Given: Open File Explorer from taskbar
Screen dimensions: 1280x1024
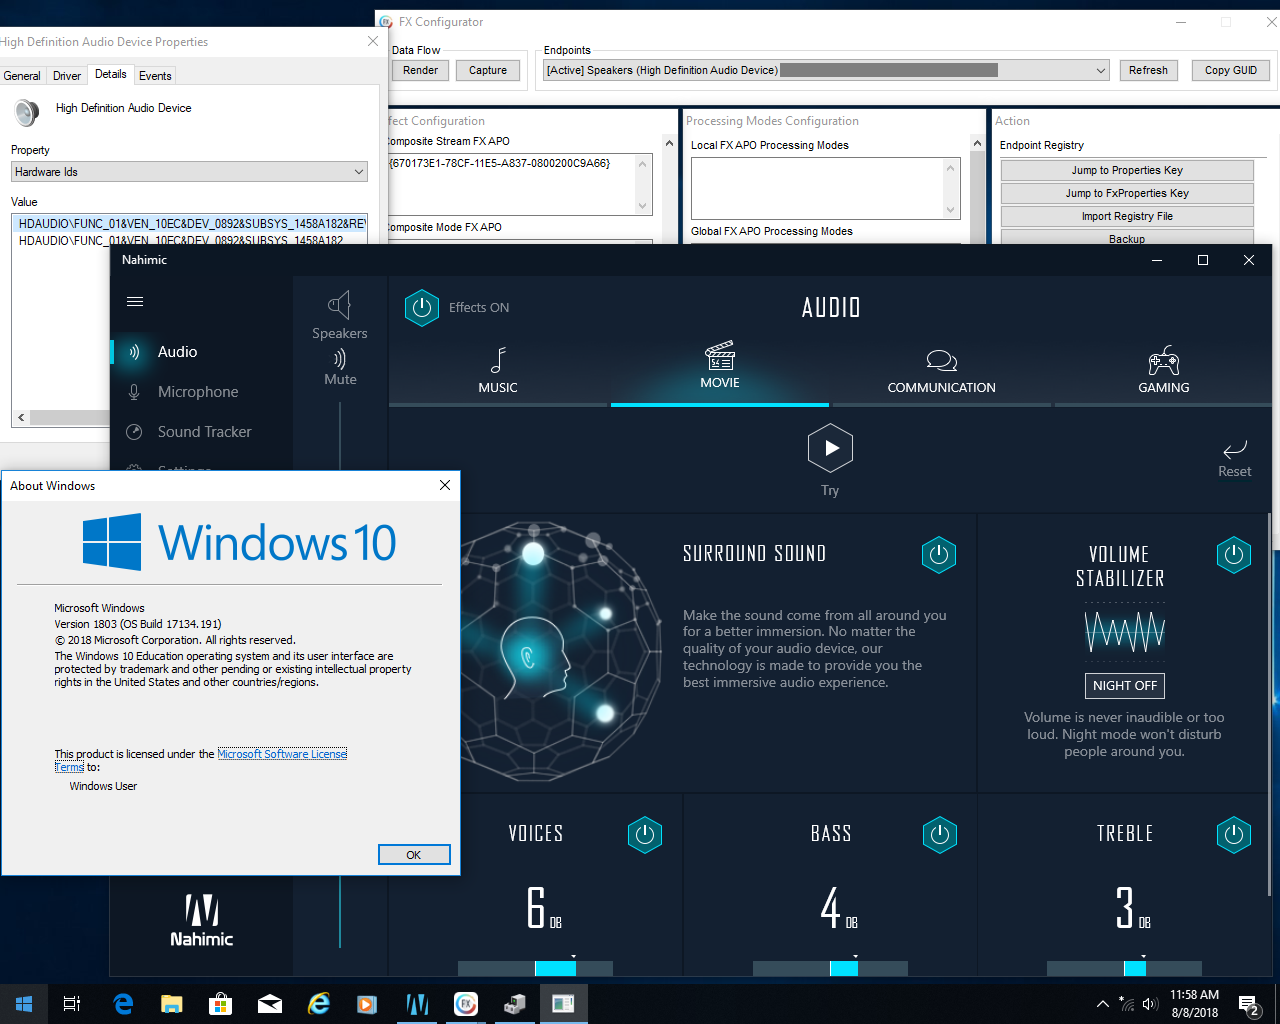Looking at the screenshot, I should pos(172,1004).
